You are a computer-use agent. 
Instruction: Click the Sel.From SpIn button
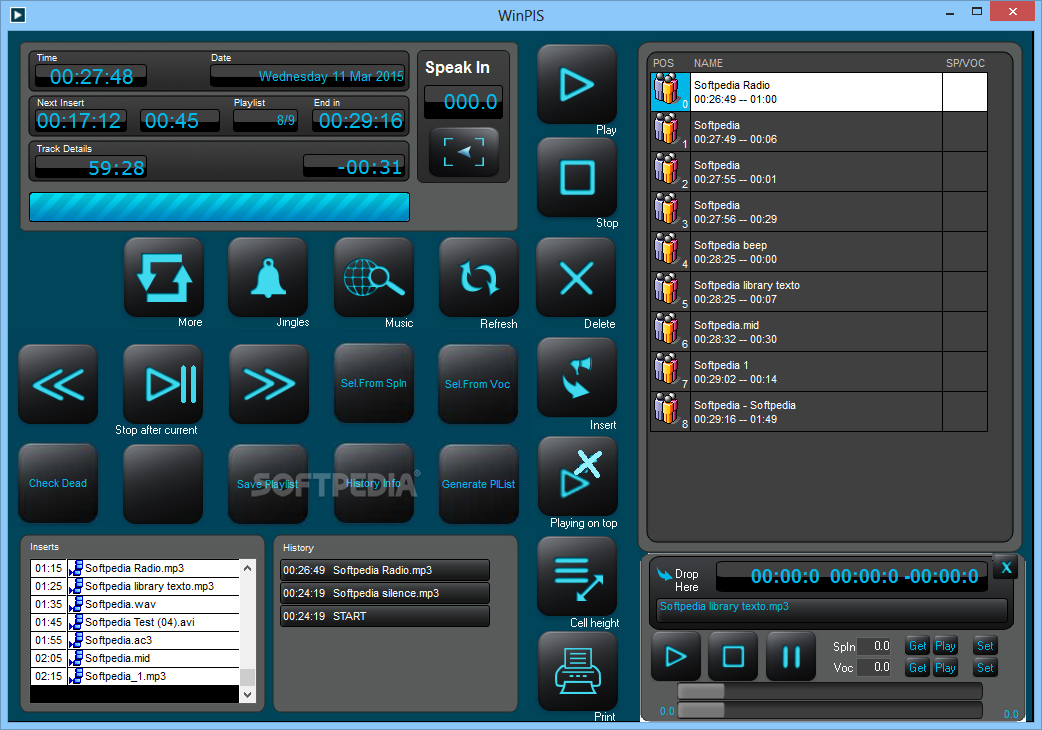pos(373,383)
